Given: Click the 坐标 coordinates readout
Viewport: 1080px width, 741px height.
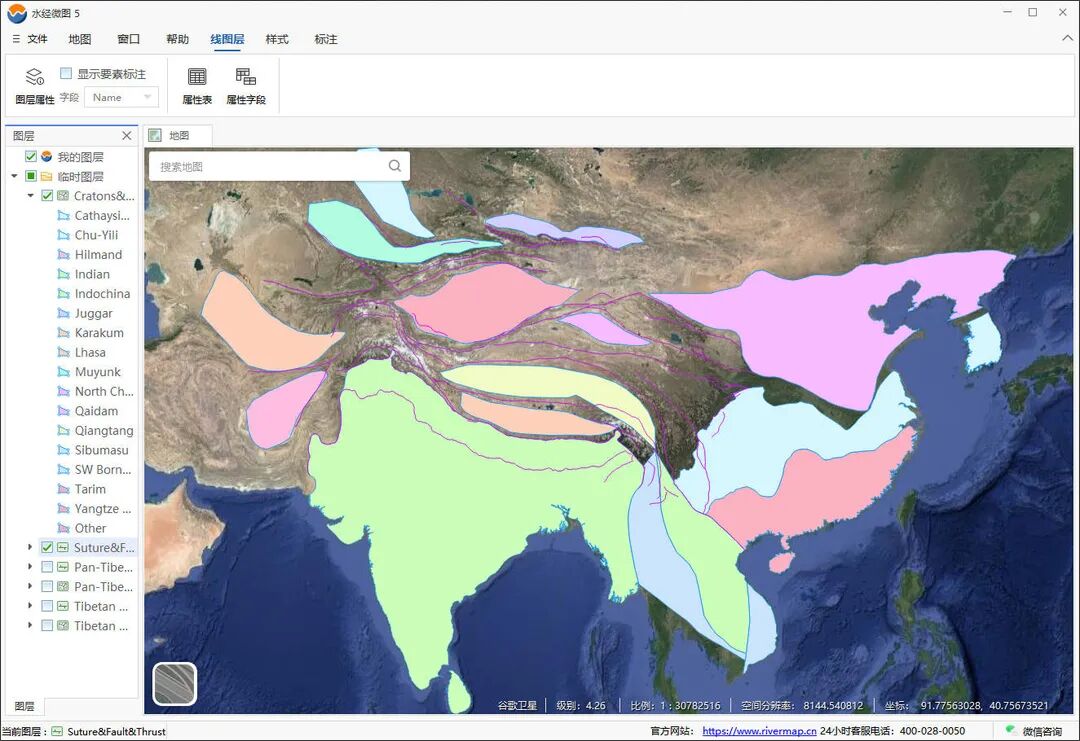Looking at the screenshot, I should pyautogui.click(x=966, y=705).
